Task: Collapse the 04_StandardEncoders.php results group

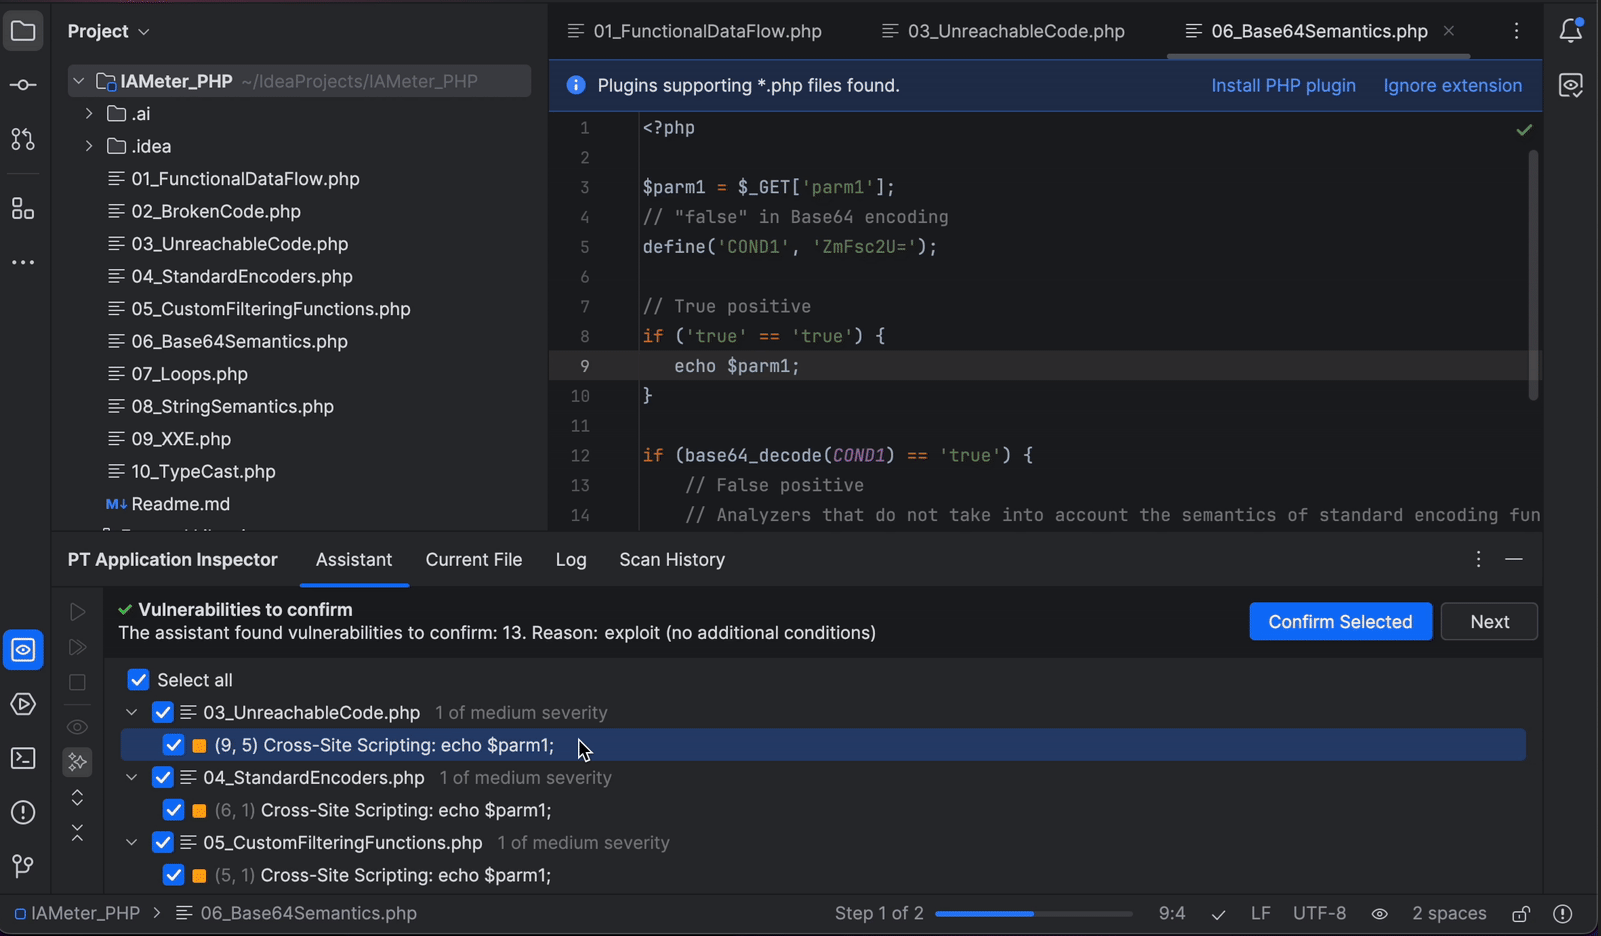Action: click(131, 778)
